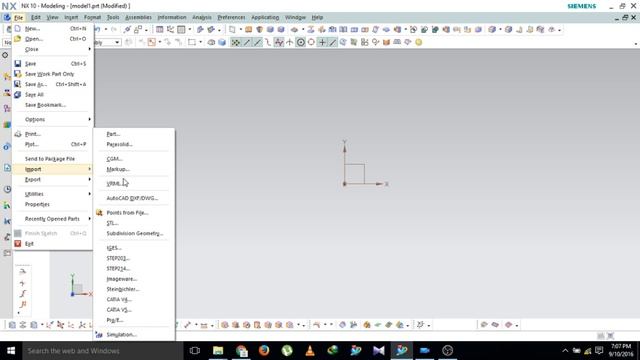Image resolution: width=640 pixels, height=360 pixels.
Task: Import VRML from submenu
Action: coord(134,184)
